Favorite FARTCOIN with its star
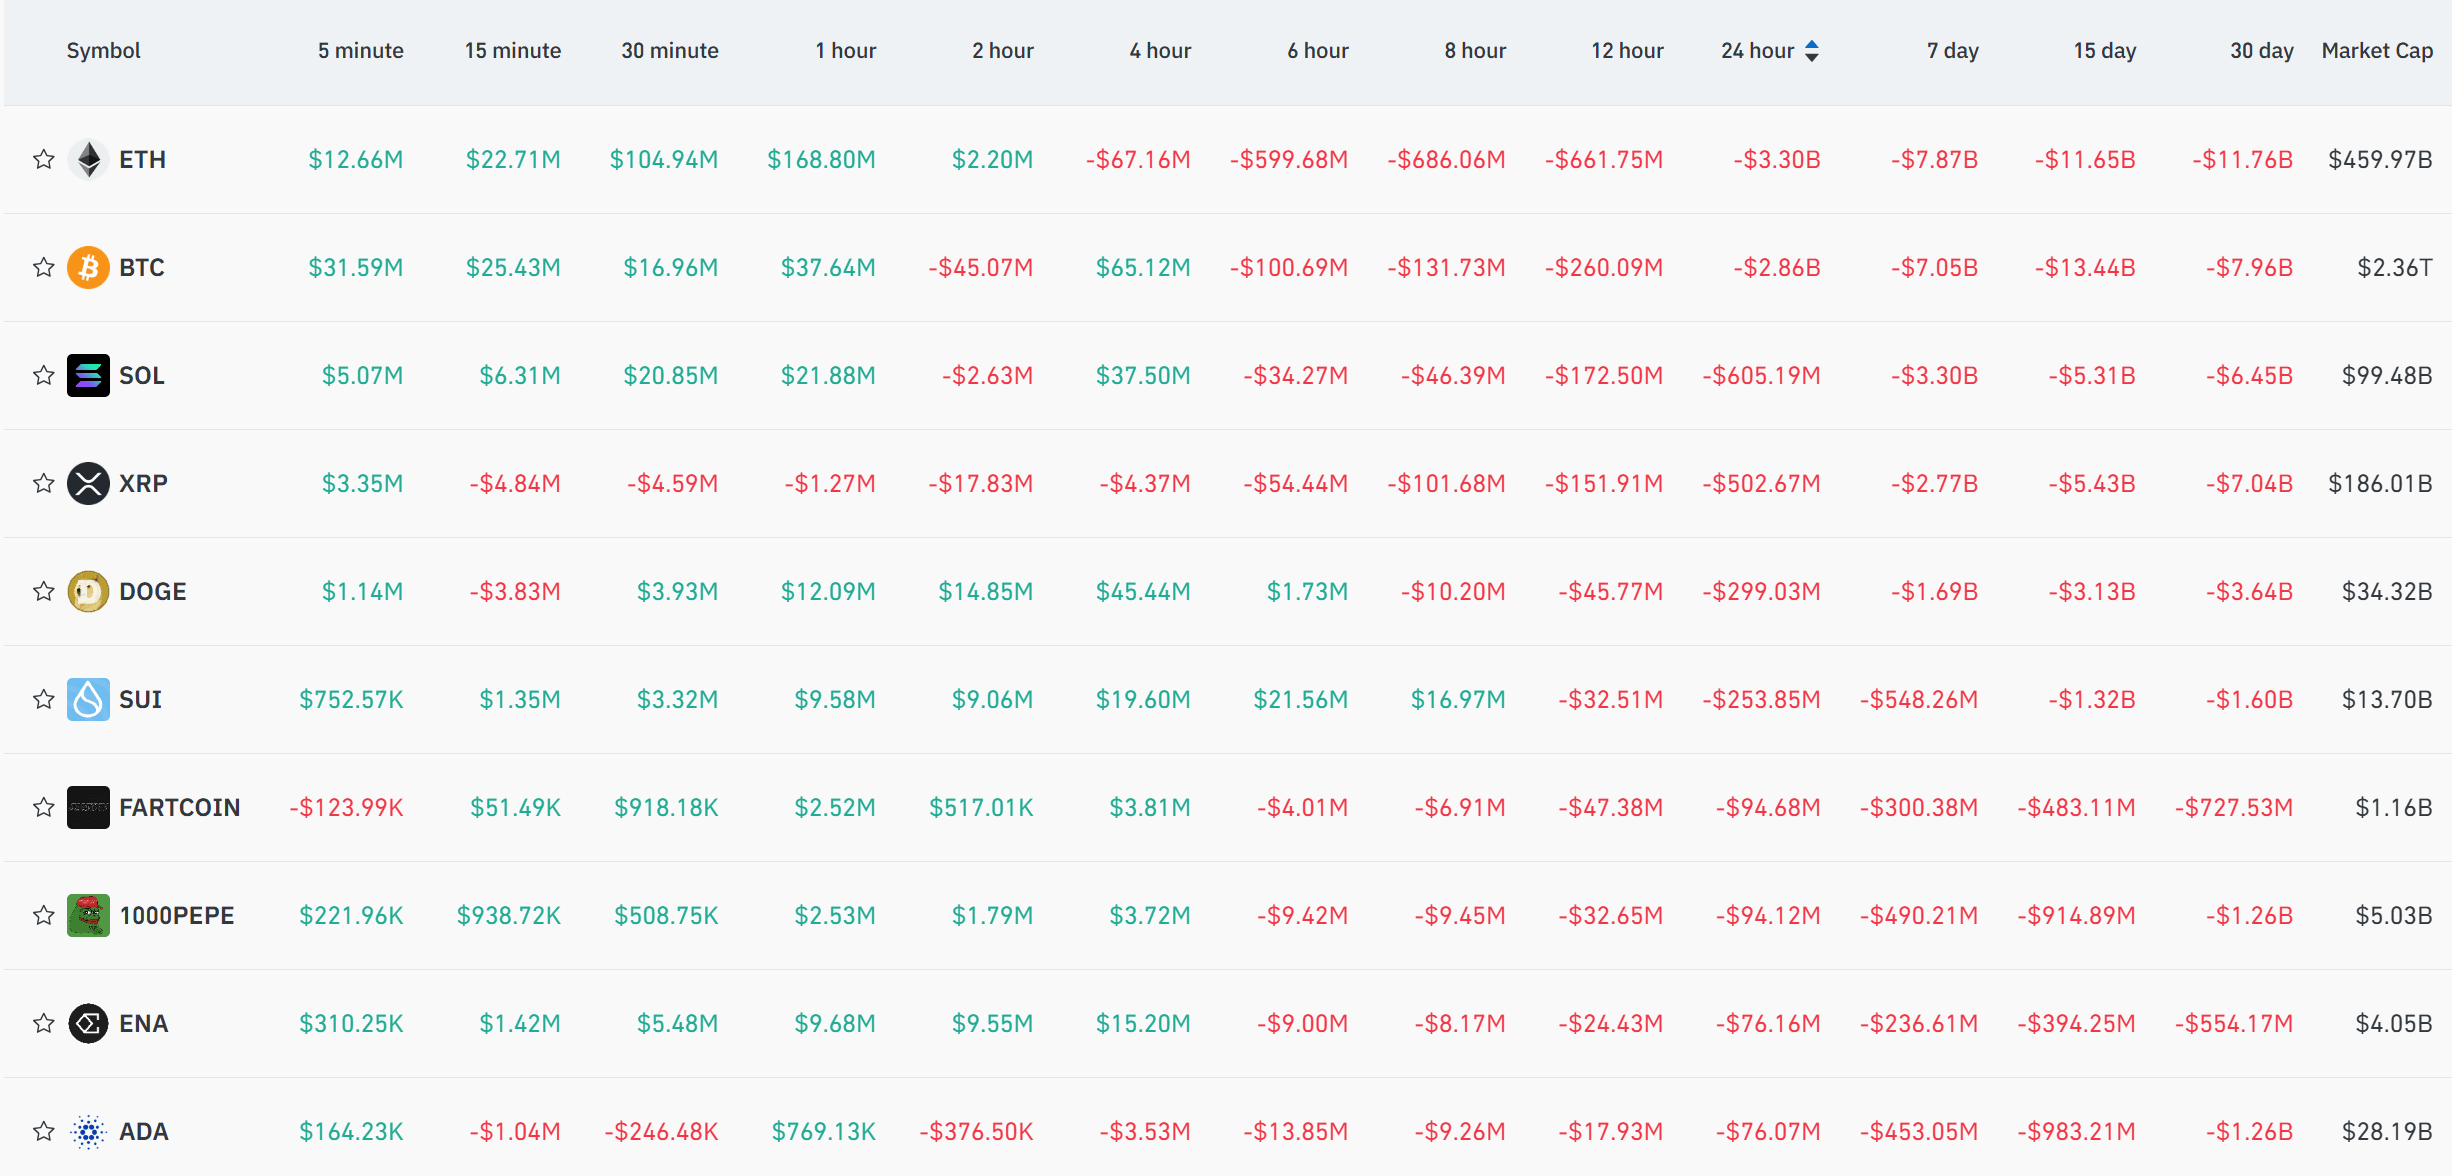 click(x=43, y=807)
